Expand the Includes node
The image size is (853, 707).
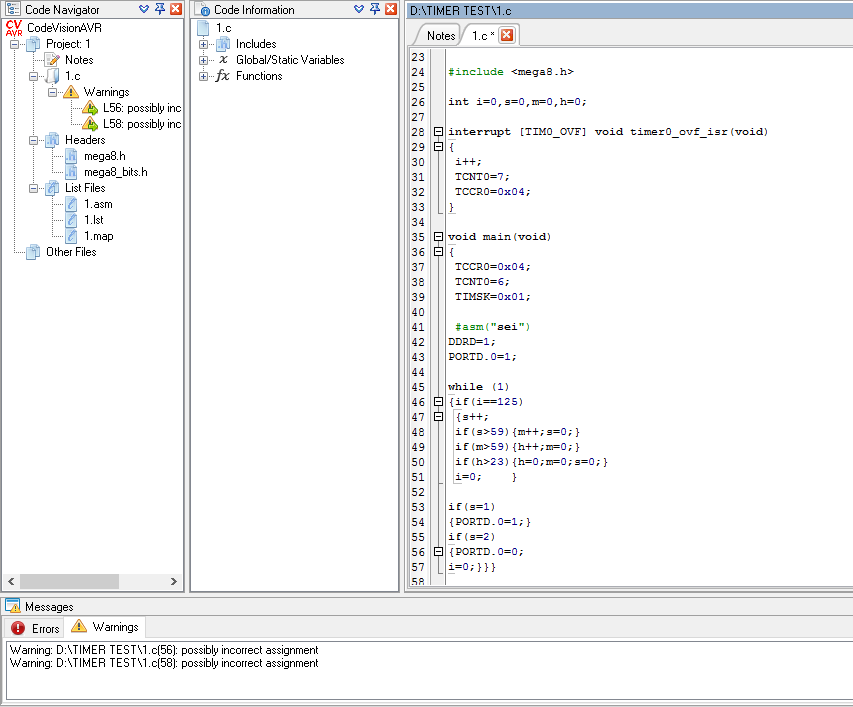coord(204,44)
